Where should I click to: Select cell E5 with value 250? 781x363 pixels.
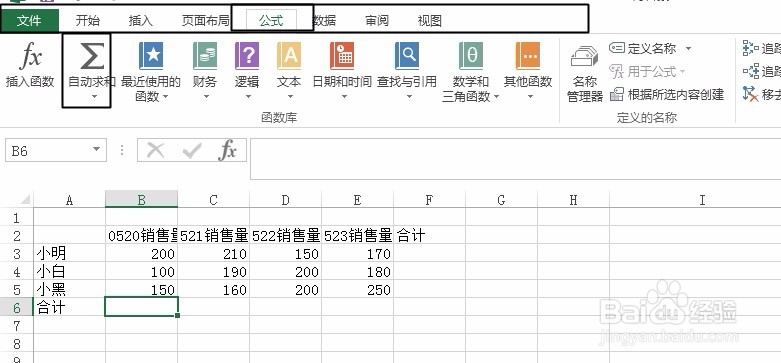[x=358, y=289]
